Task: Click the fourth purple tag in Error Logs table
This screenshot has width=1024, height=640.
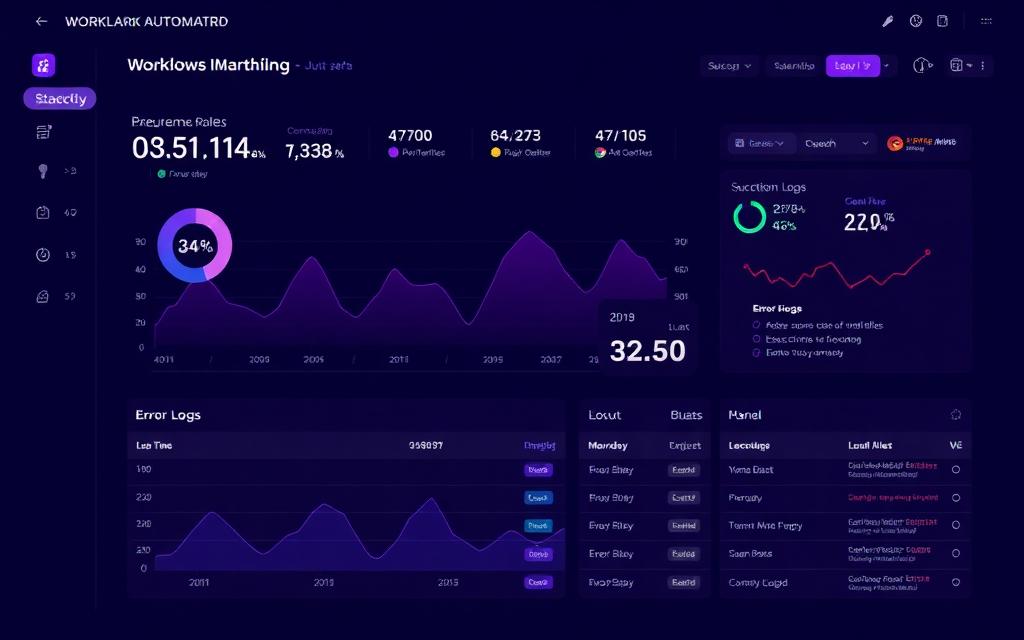Action: tap(538, 554)
